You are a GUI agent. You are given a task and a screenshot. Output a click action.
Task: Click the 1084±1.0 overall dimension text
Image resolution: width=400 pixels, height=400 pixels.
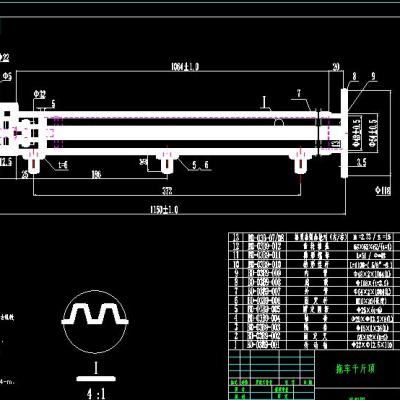[185, 67]
